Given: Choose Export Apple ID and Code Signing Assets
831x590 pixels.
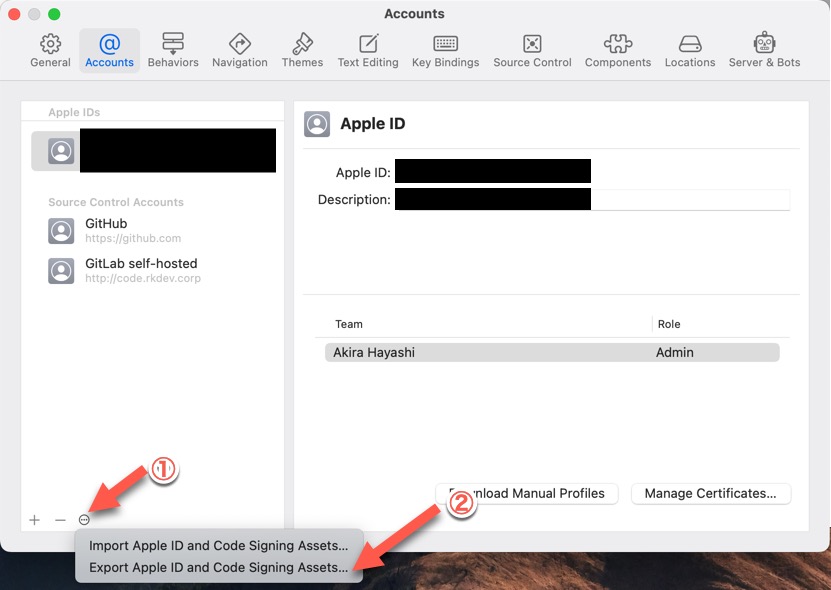Looking at the screenshot, I should (218, 567).
